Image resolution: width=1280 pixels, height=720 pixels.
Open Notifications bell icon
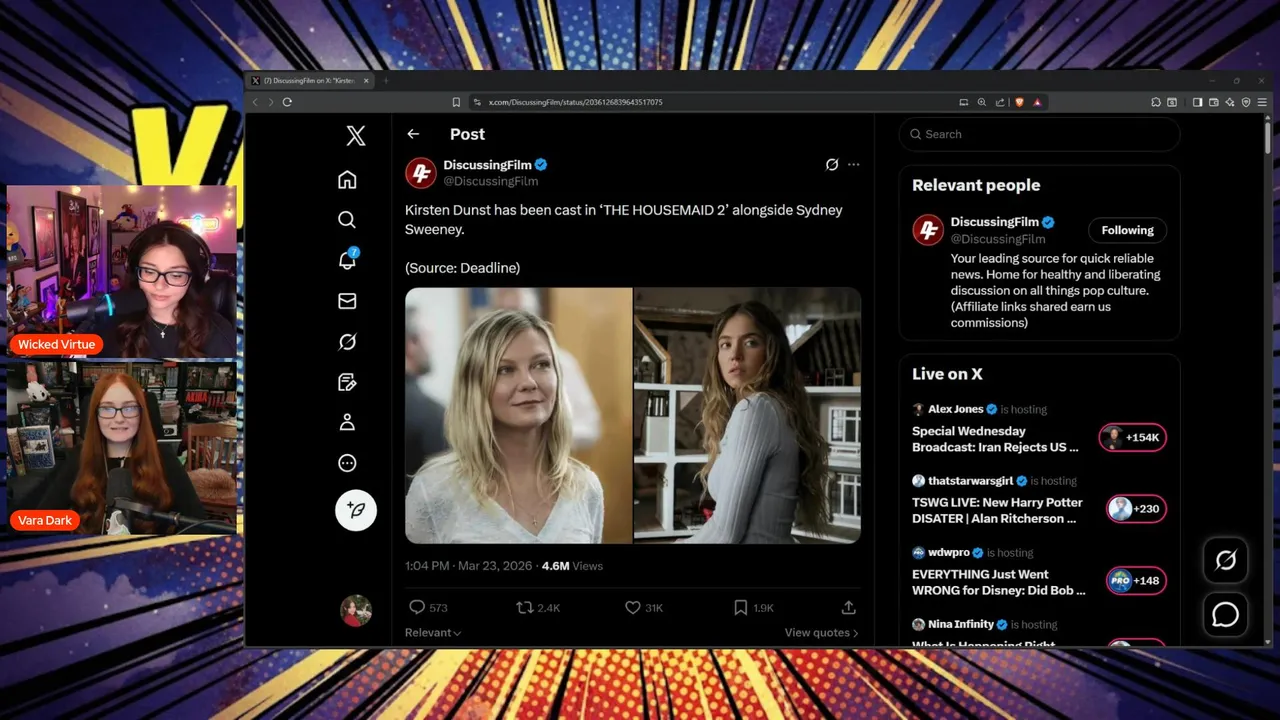[347, 260]
